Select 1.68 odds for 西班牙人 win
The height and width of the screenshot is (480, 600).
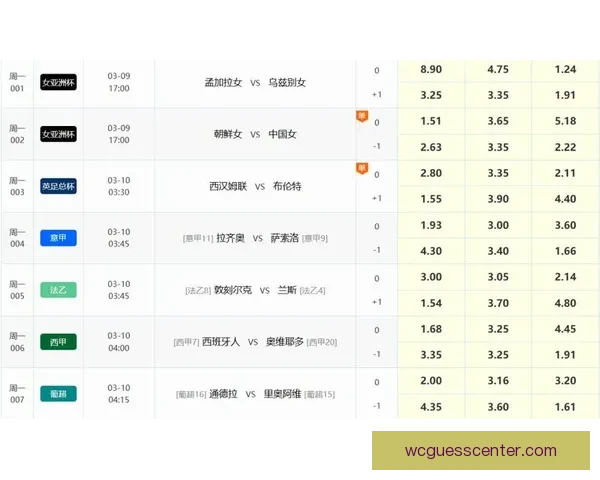point(431,329)
